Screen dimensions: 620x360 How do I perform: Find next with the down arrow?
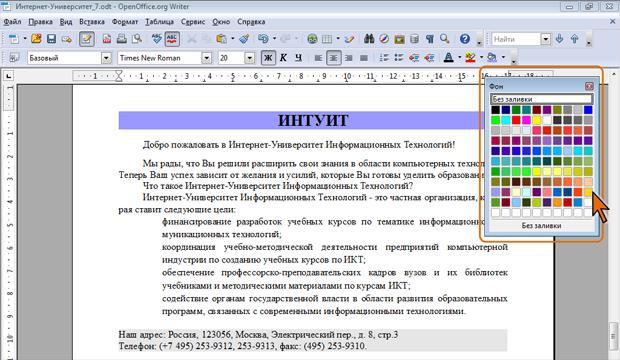click(x=559, y=39)
